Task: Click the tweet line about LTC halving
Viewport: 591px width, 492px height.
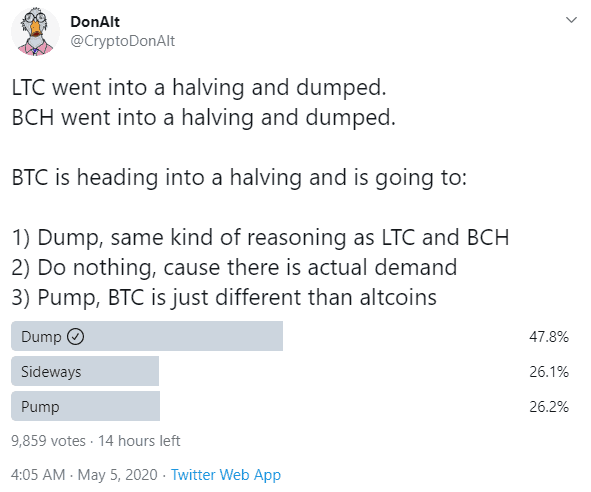Action: tap(199, 88)
